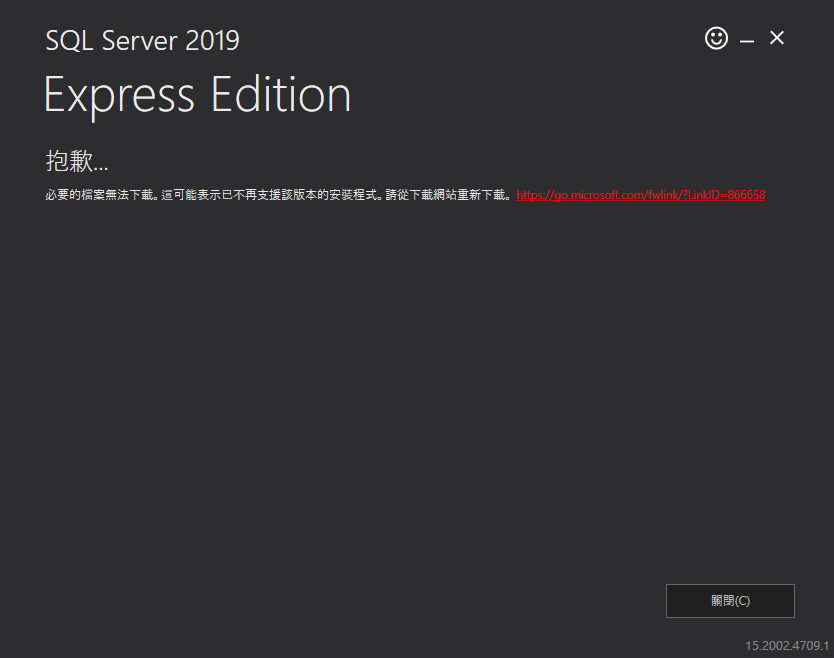Click the smiley feedback icon
Screen dimensions: 834x658
pyautogui.click(x=716, y=38)
